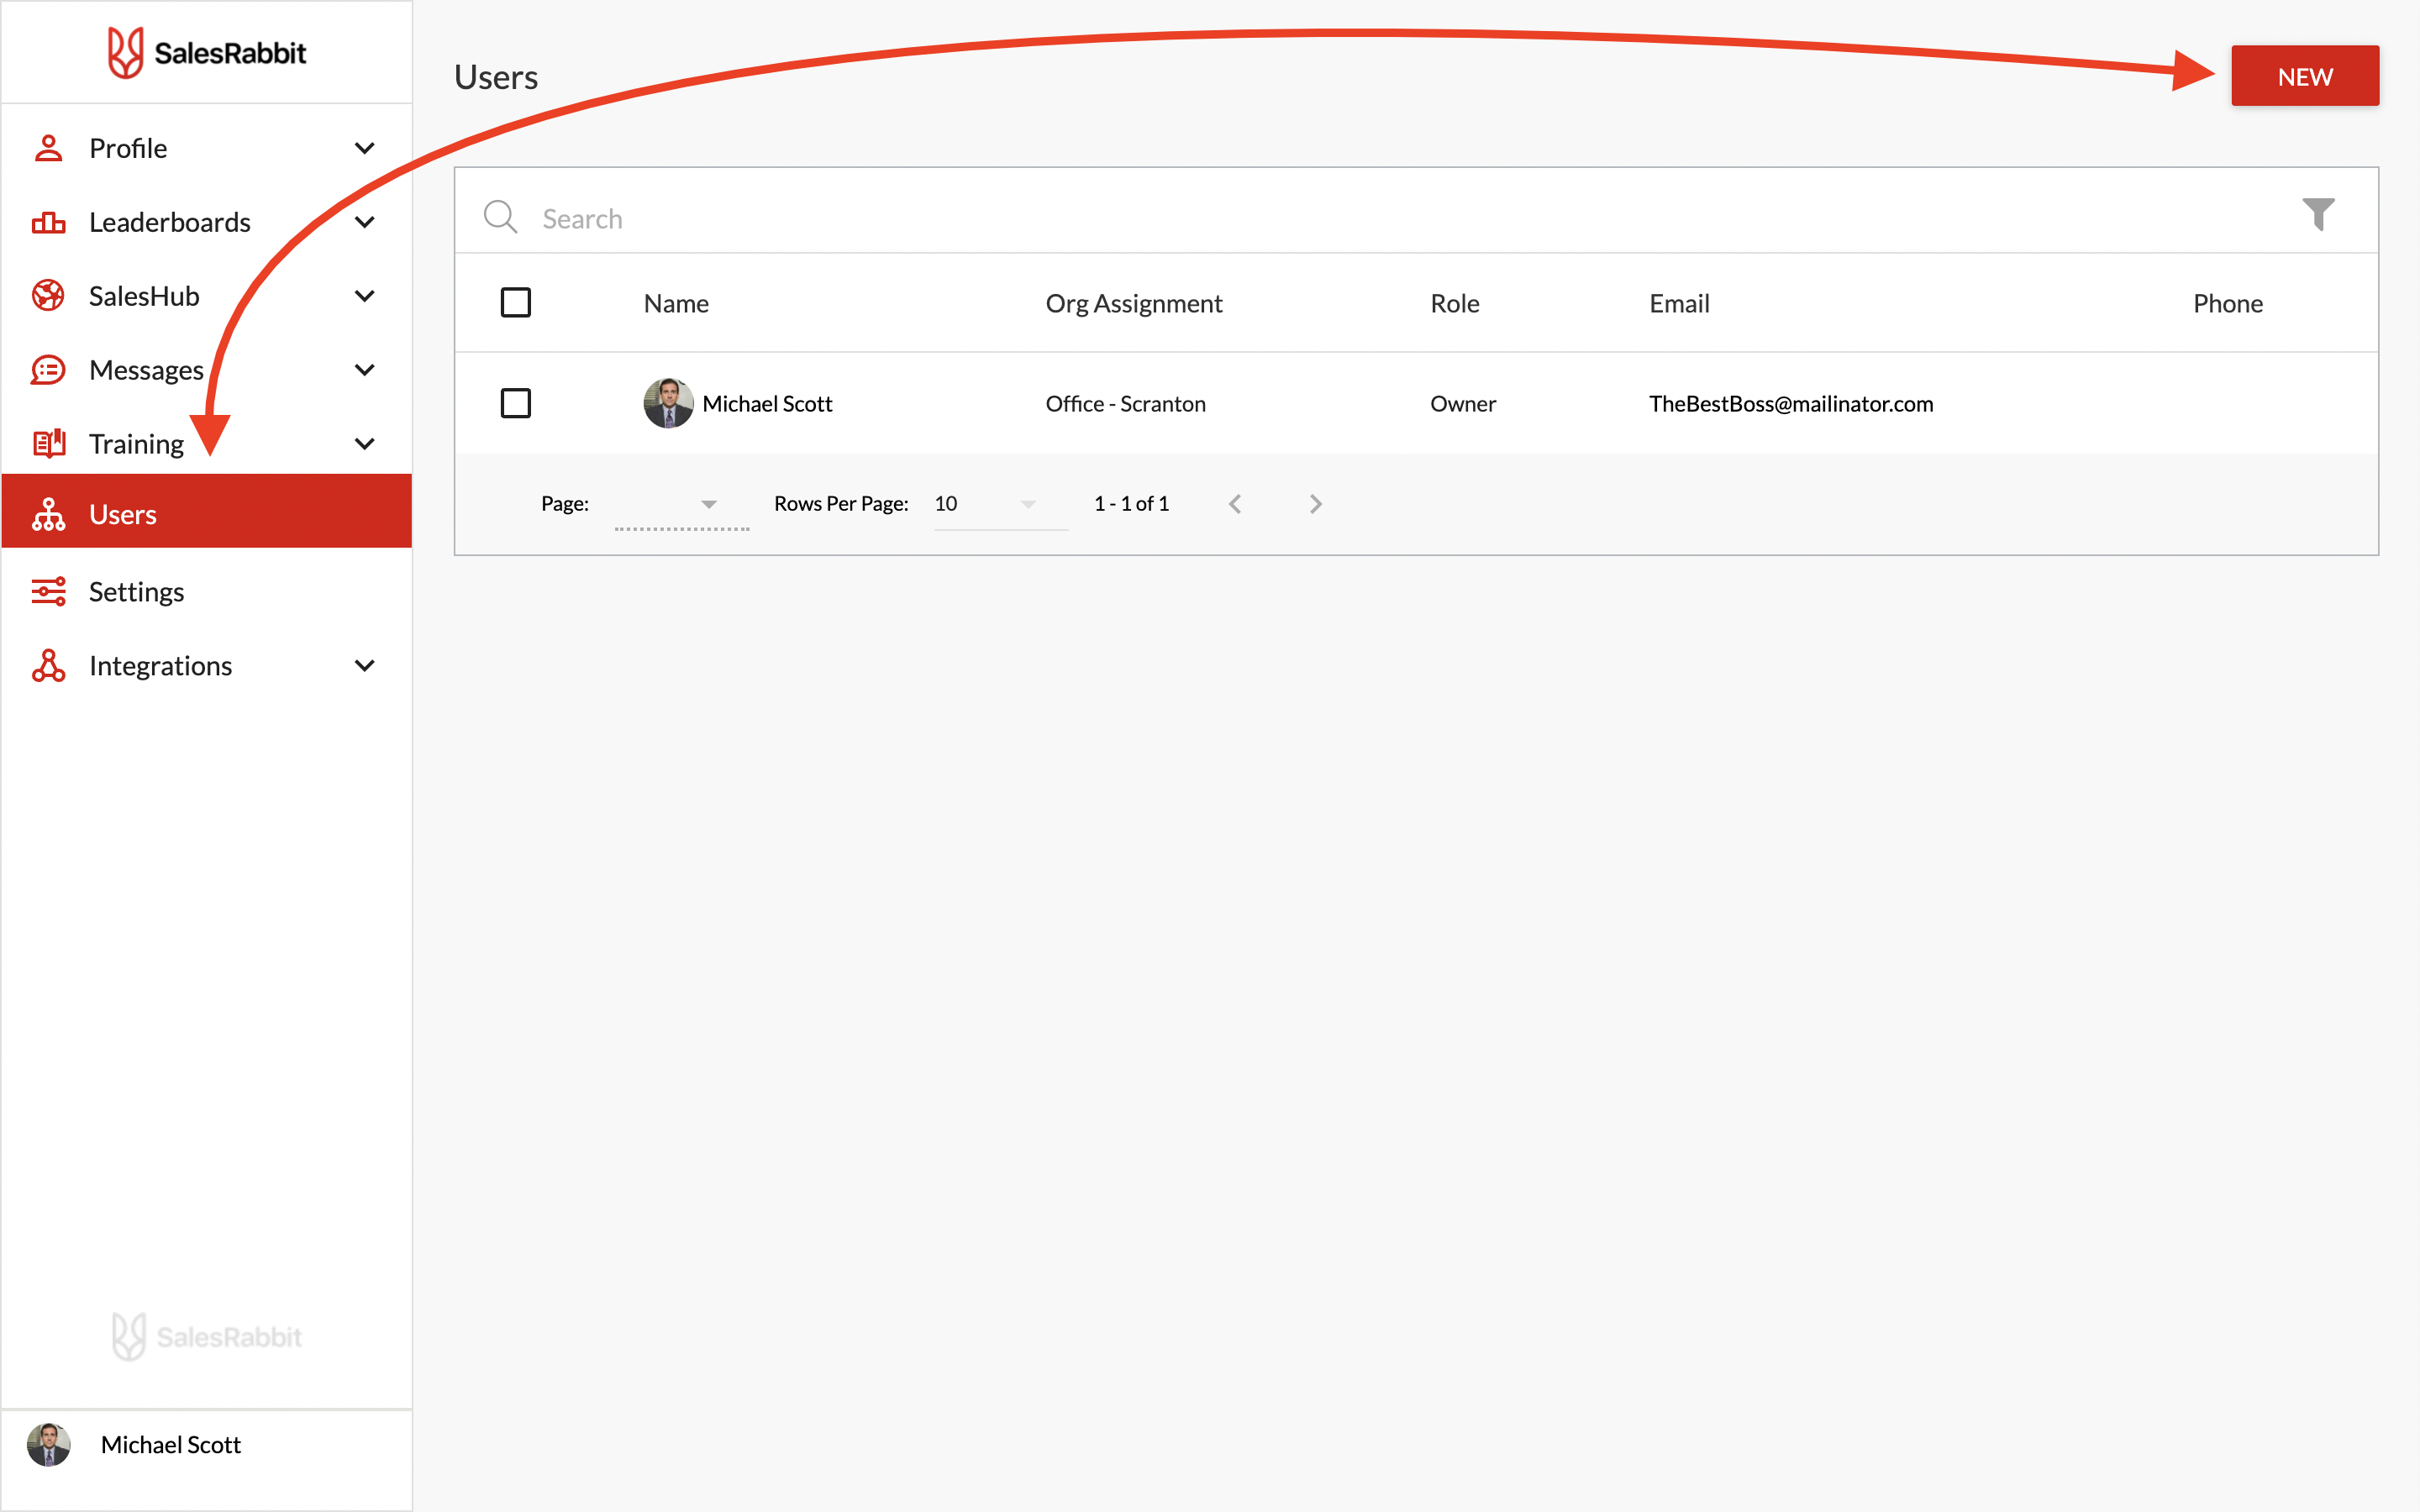Screen dimensions: 2420x1512
Task: Expand the SalesHub menu chevron
Action: [x=365, y=296]
